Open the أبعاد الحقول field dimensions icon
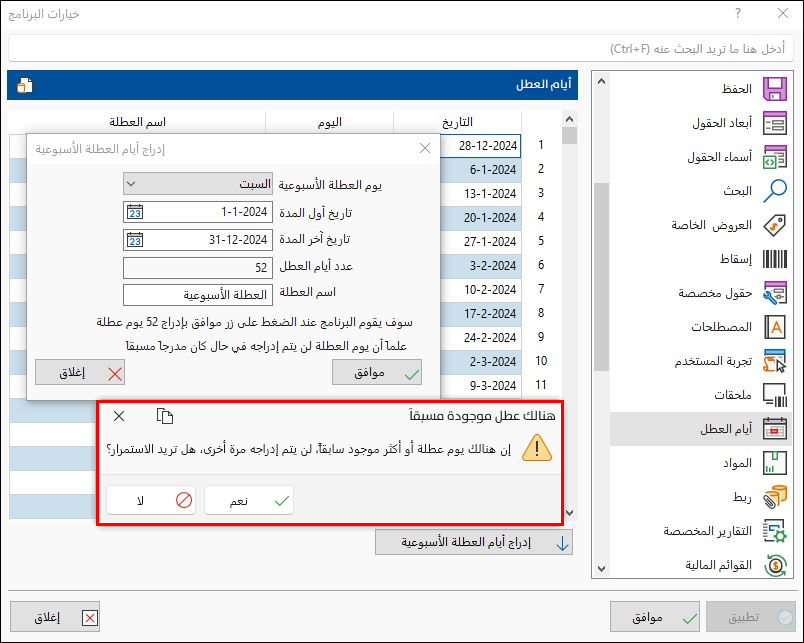The width and height of the screenshot is (804, 643). pos(774,123)
